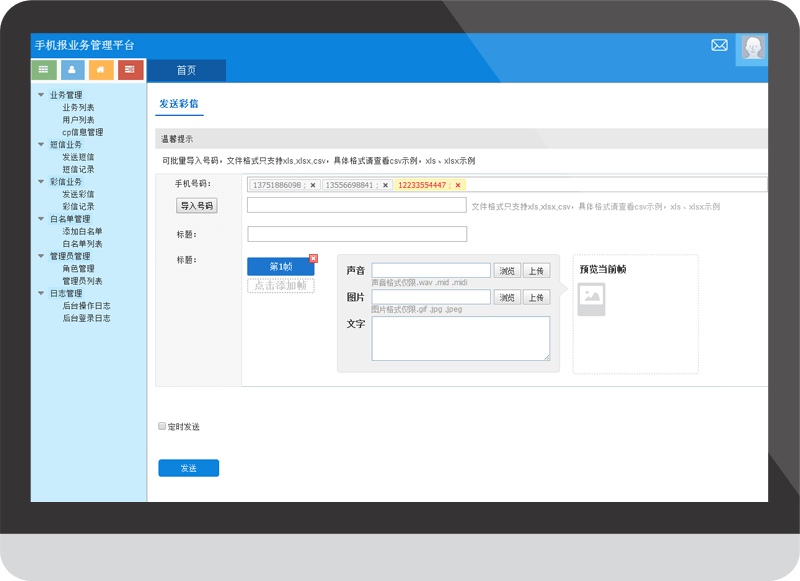Focus the import file path field

point(357,205)
